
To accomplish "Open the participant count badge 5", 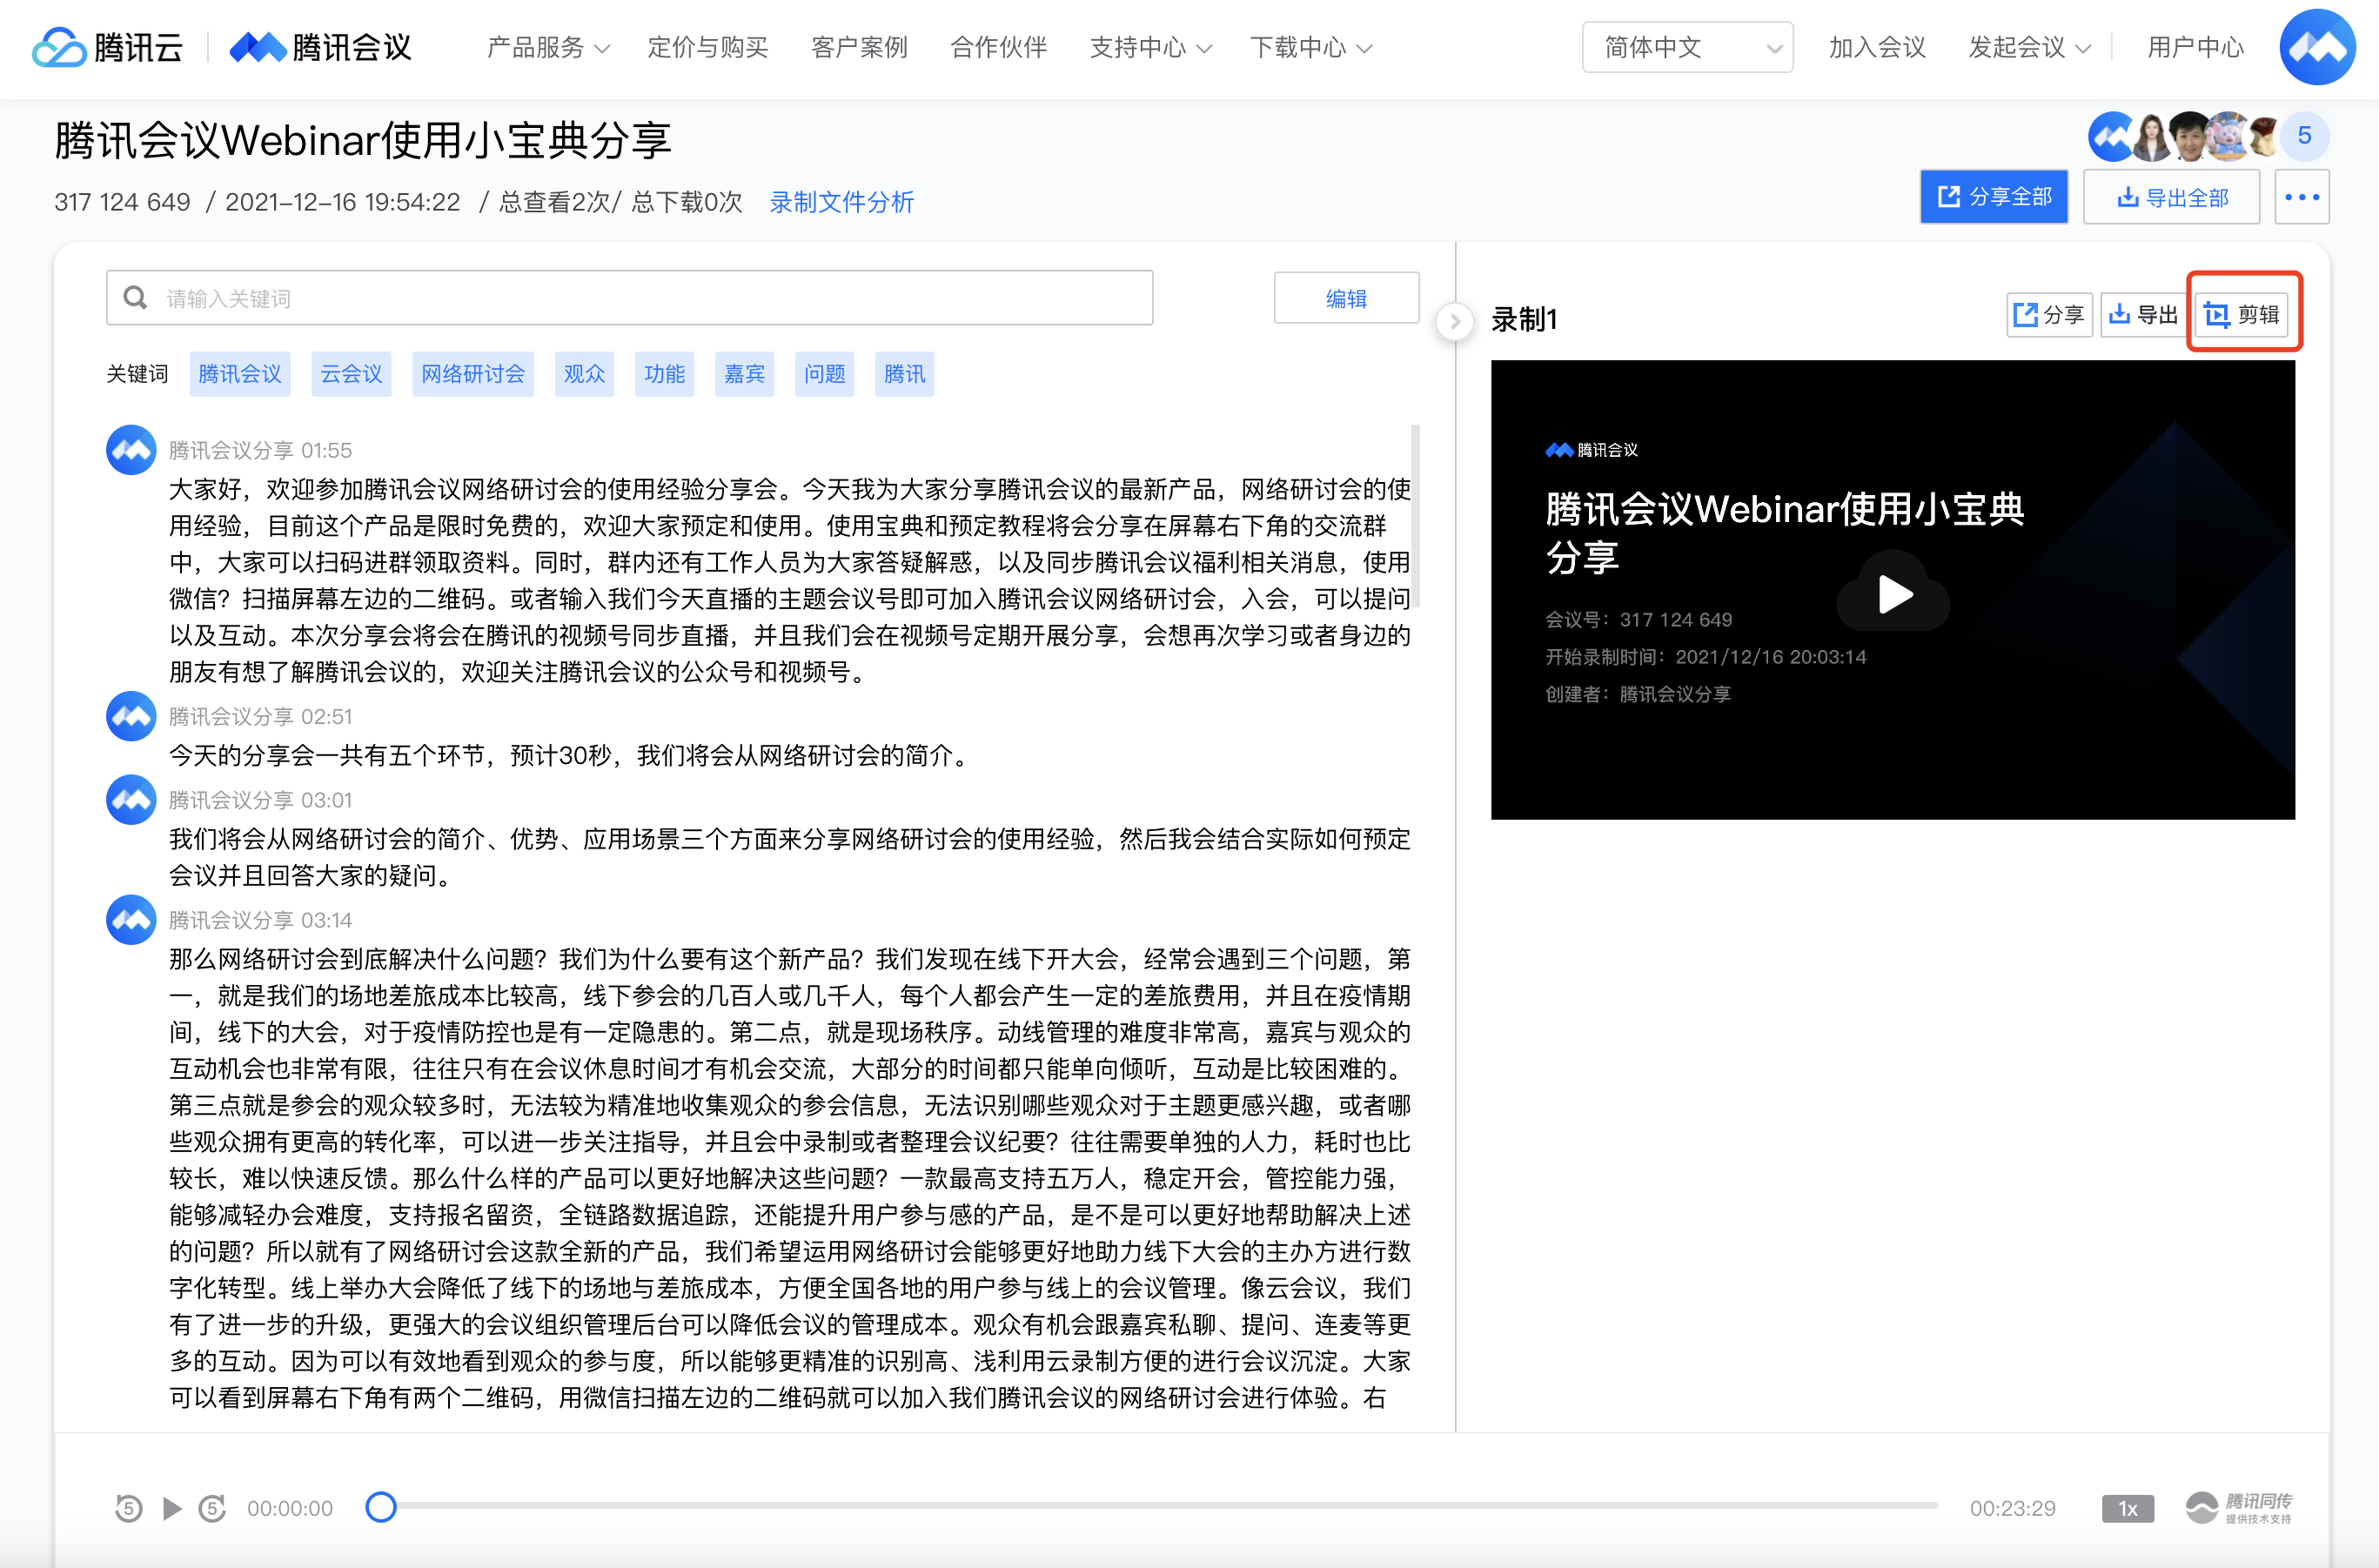I will click(2304, 136).
